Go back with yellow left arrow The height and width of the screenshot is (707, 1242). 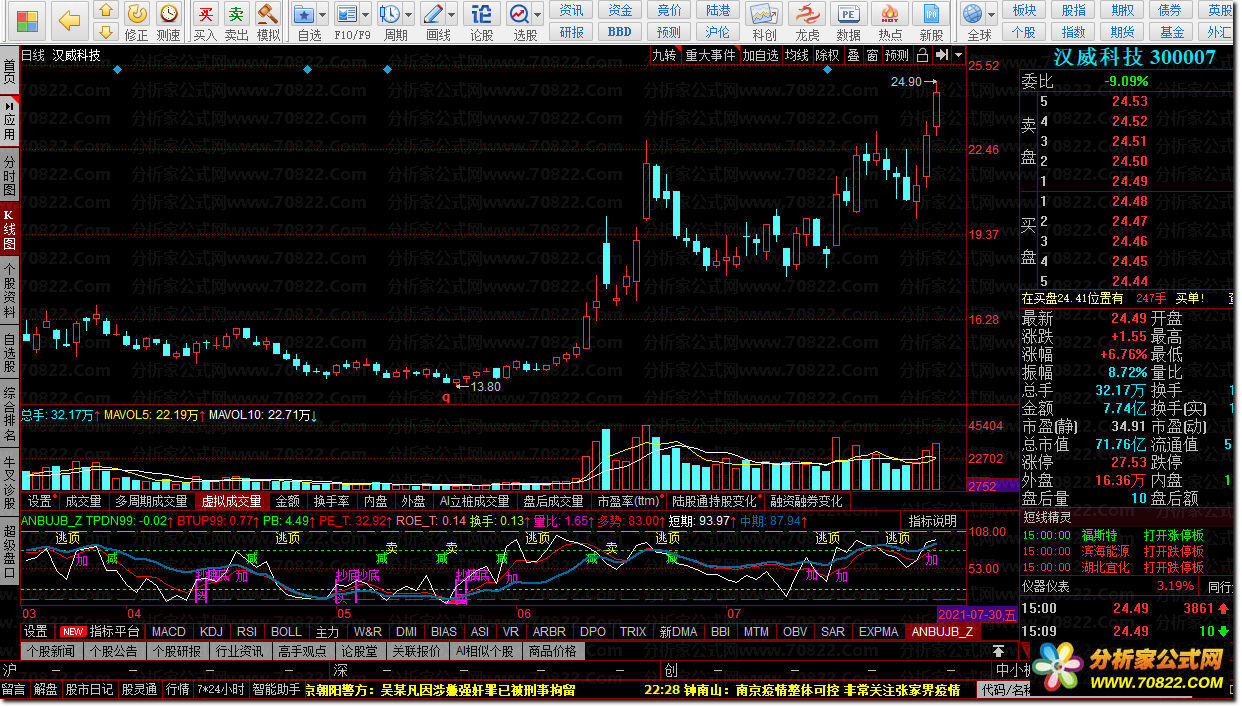pyautogui.click(x=68, y=19)
